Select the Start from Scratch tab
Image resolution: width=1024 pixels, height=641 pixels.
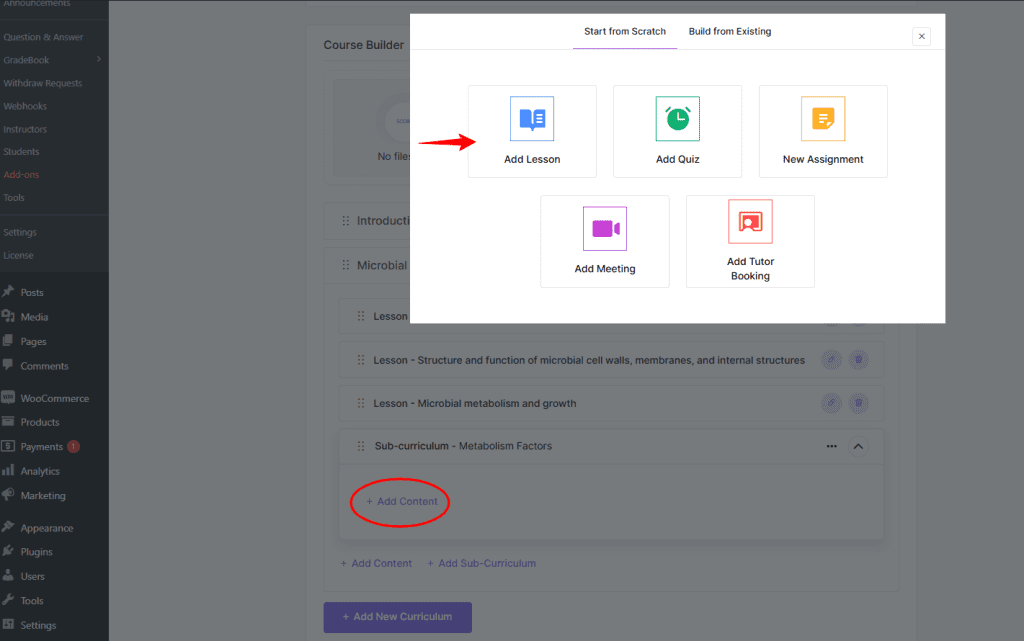[x=625, y=31]
